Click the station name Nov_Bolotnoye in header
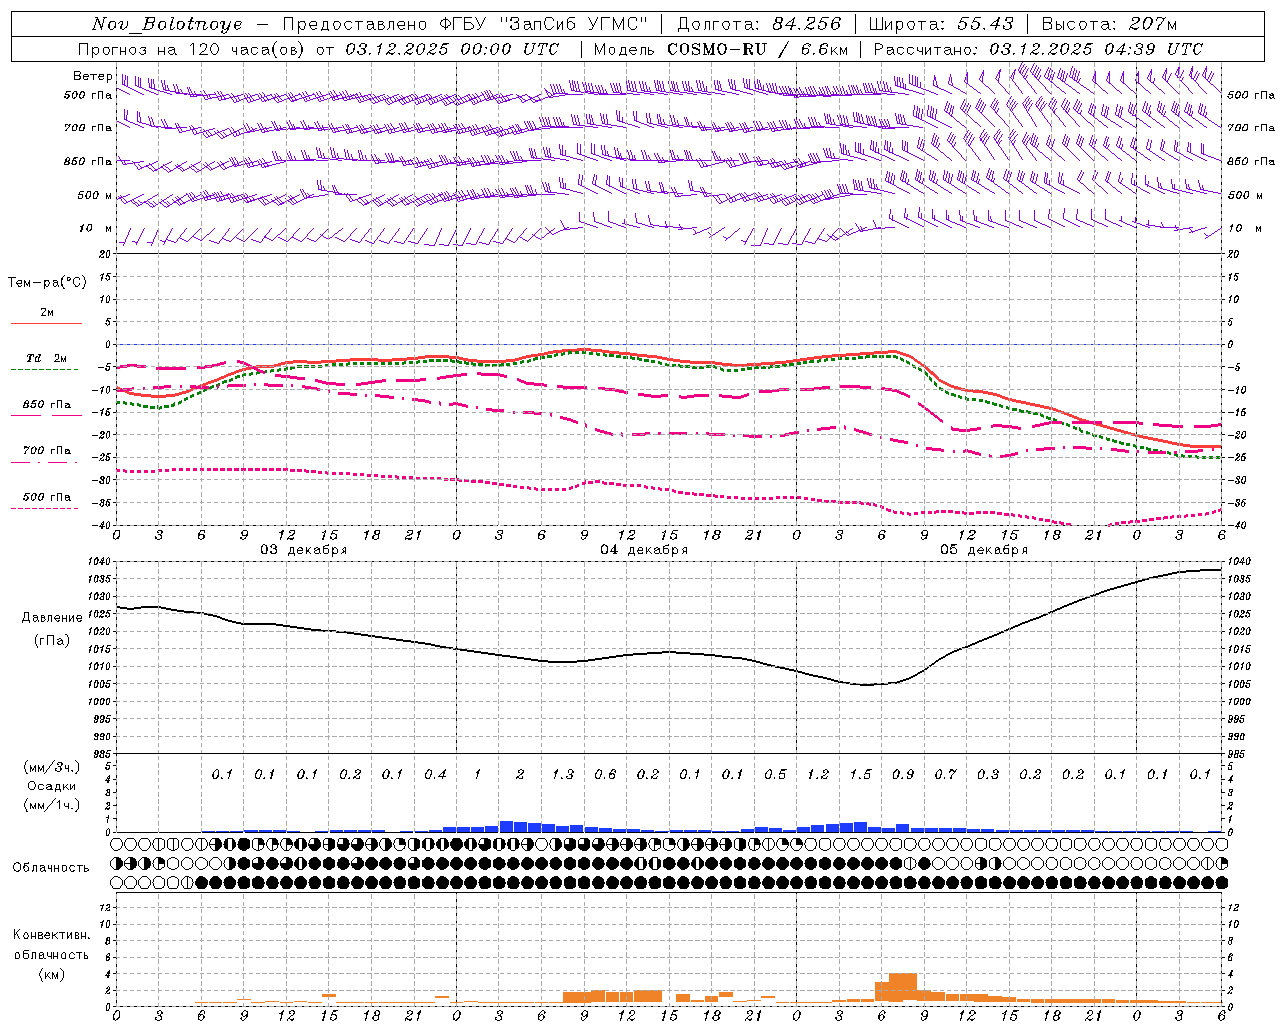 167,24
